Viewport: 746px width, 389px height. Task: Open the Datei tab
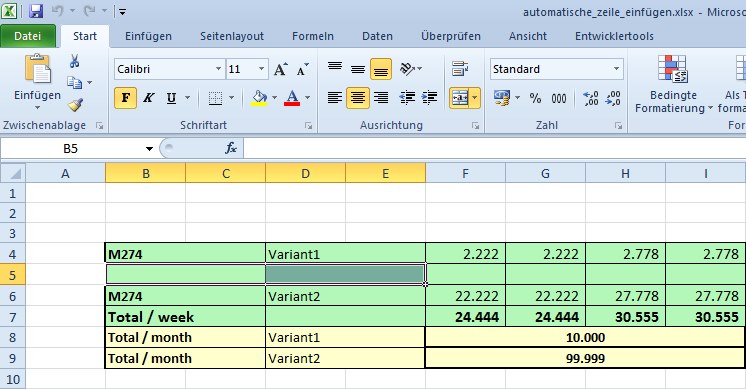click(28, 36)
